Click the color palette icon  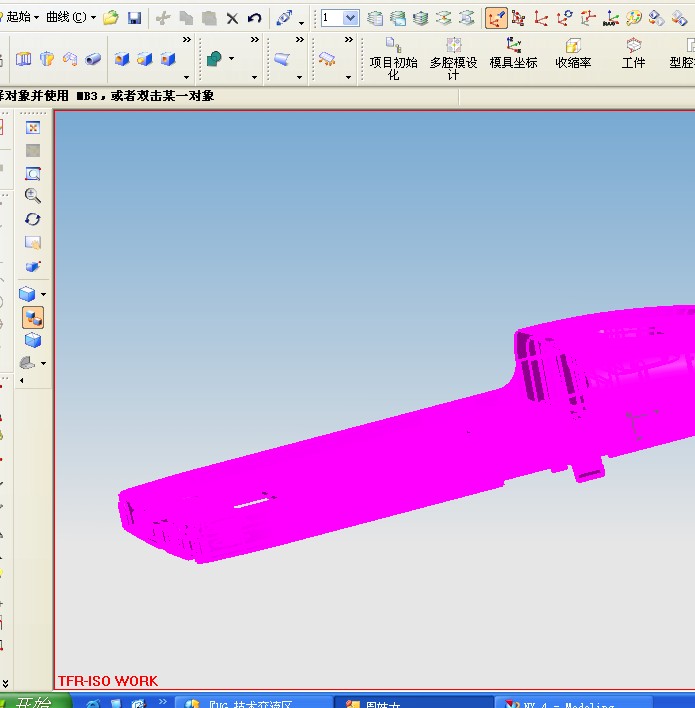tap(634, 18)
